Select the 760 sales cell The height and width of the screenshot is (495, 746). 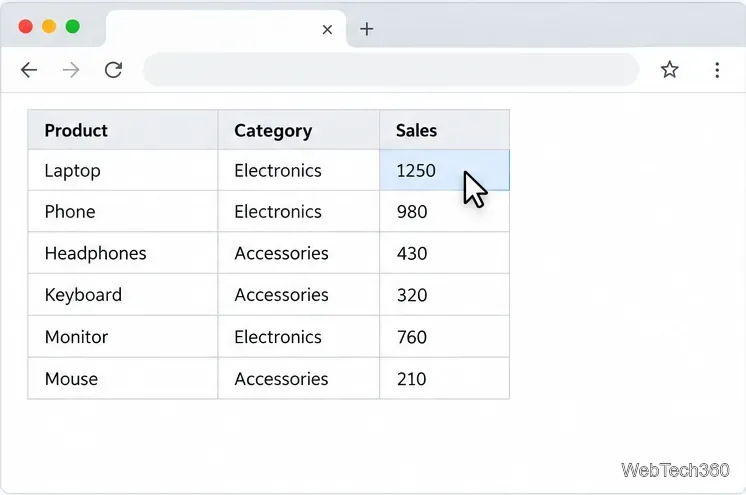tap(444, 337)
